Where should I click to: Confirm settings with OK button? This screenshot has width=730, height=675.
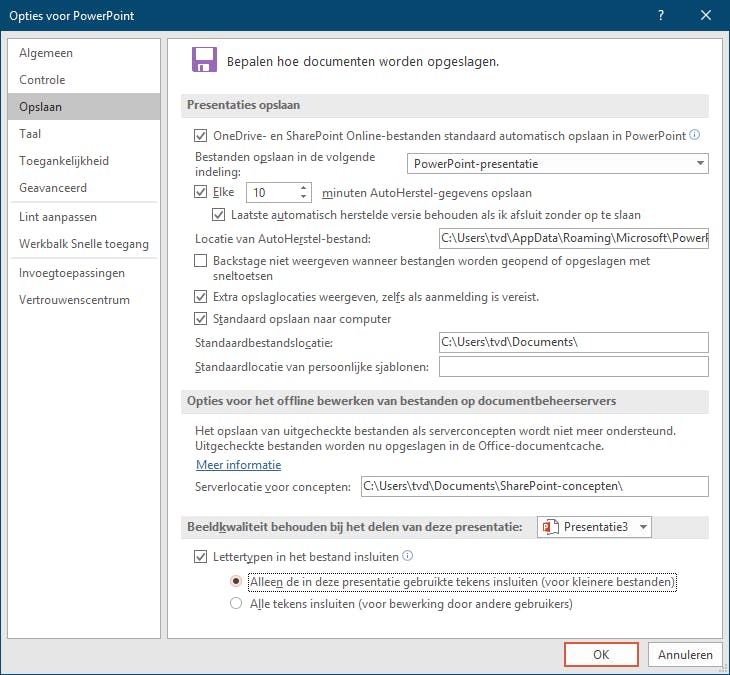coord(601,655)
